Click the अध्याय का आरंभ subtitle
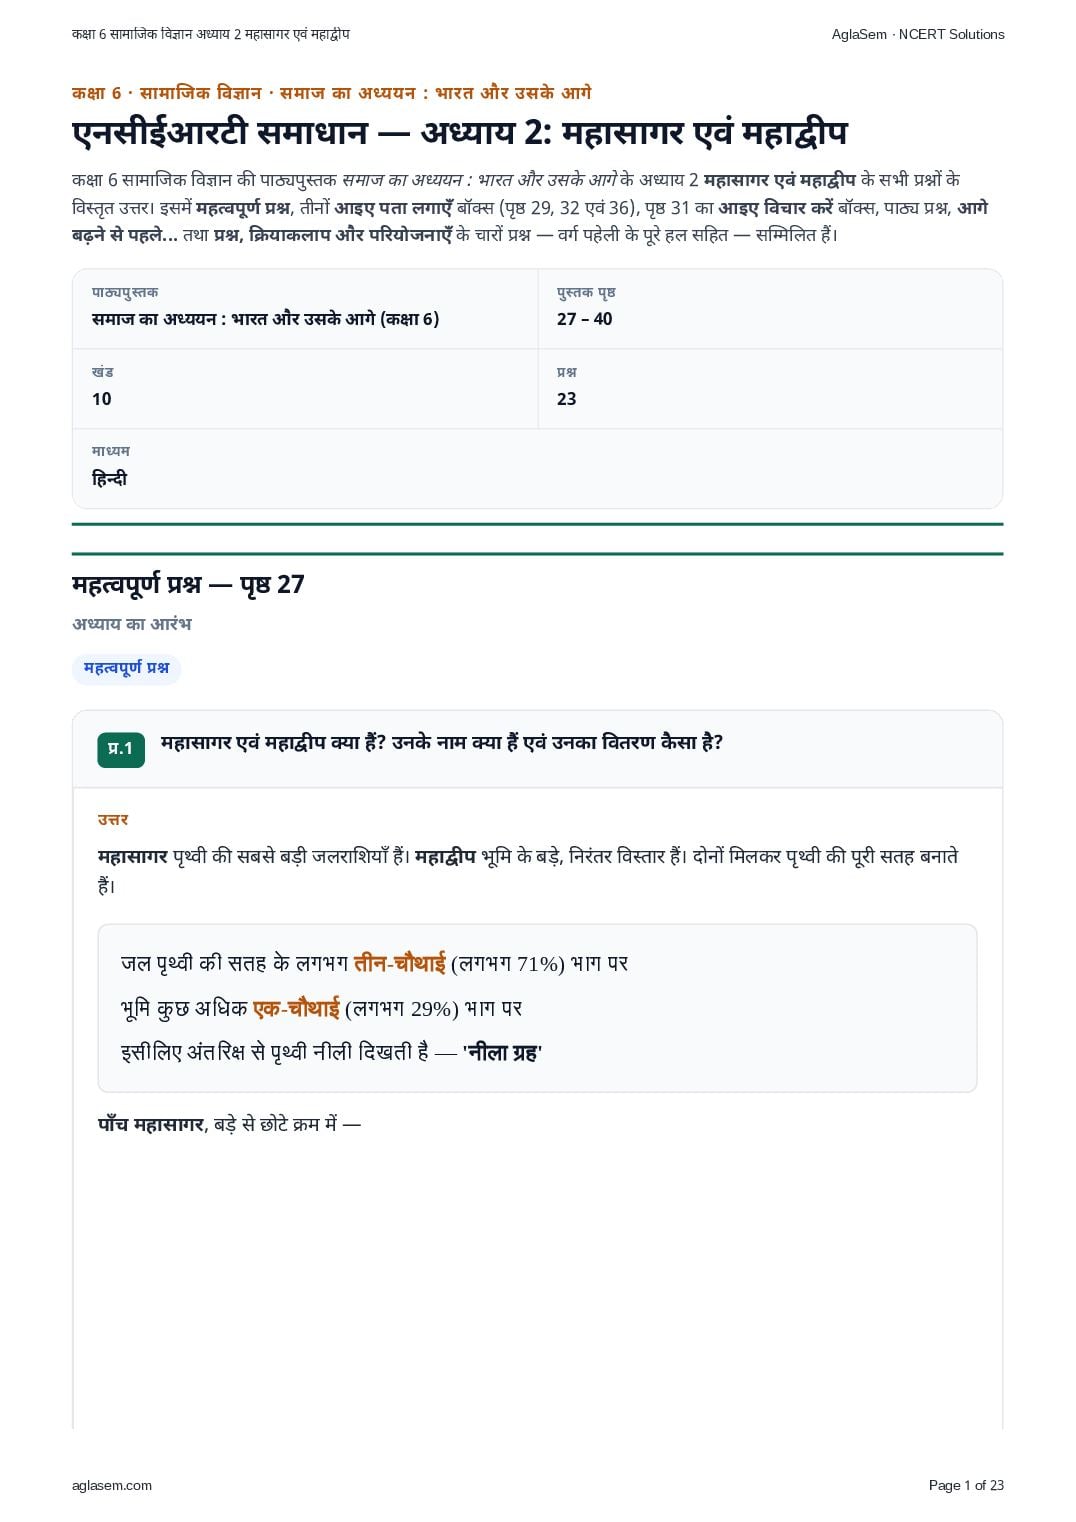 point(131,624)
